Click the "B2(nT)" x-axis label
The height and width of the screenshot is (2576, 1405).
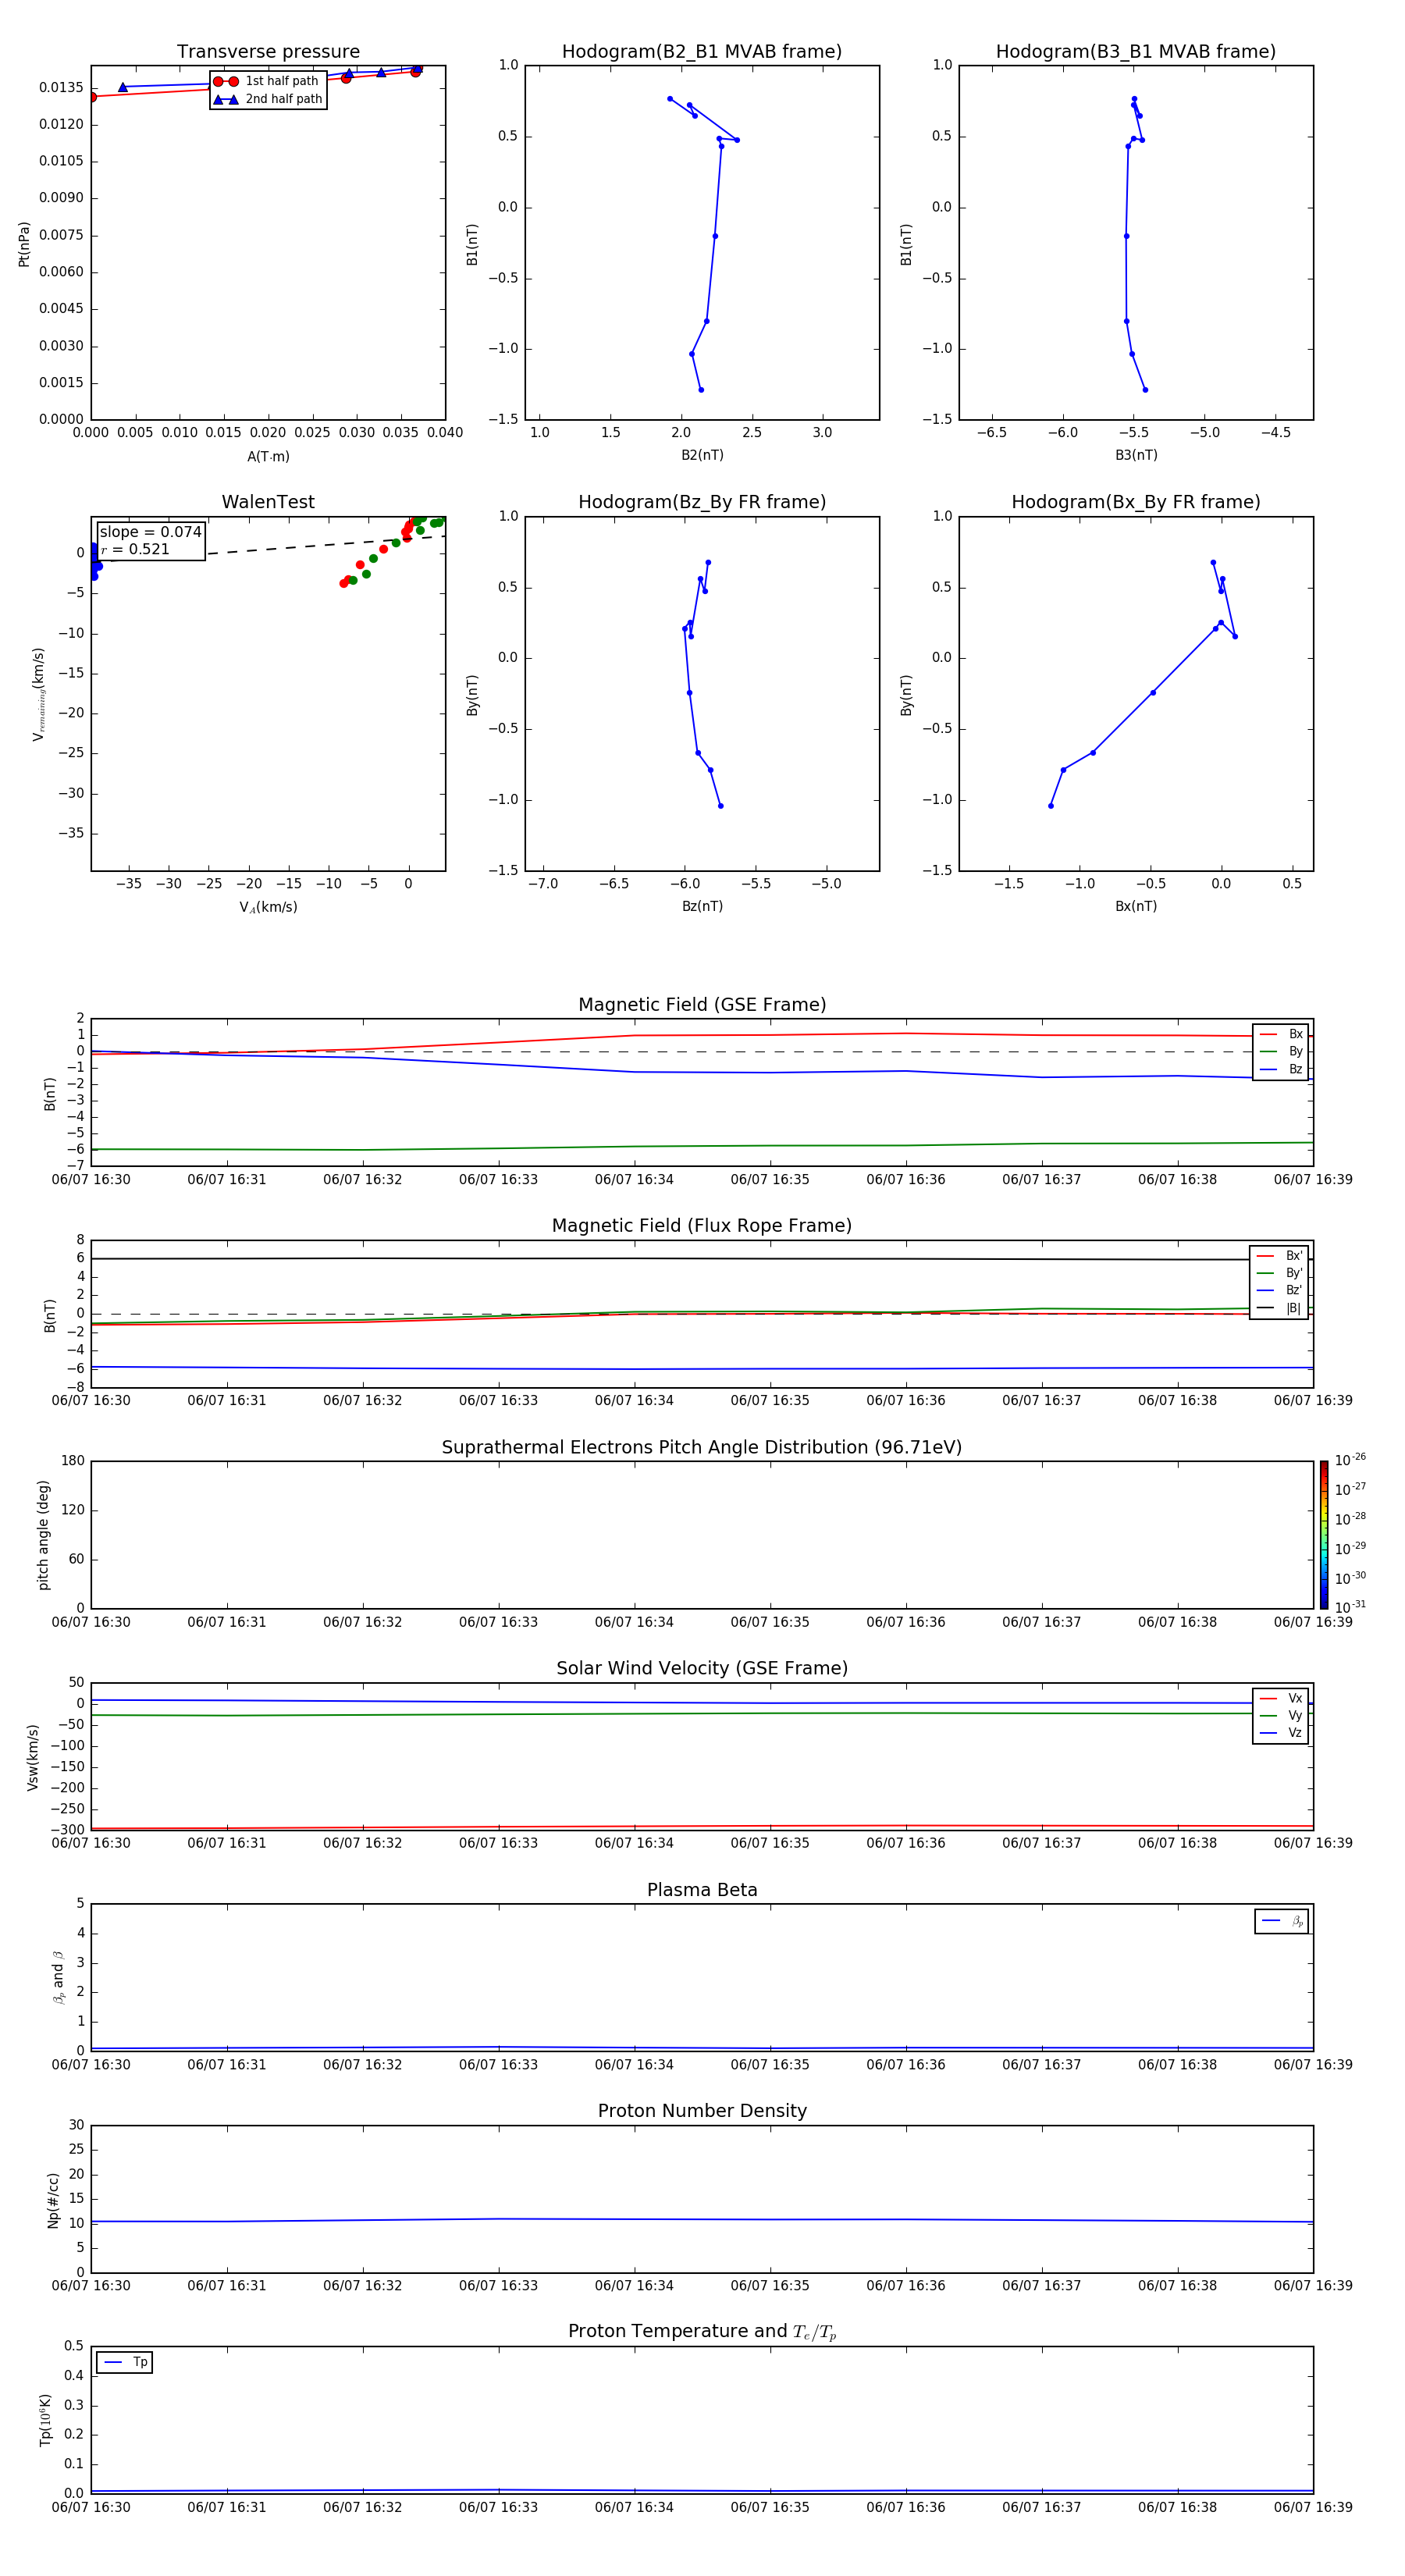point(702,455)
